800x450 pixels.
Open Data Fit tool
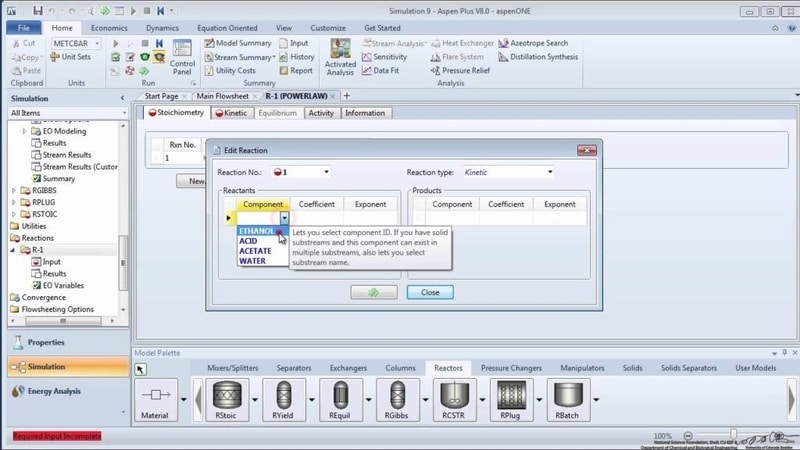tap(381, 70)
